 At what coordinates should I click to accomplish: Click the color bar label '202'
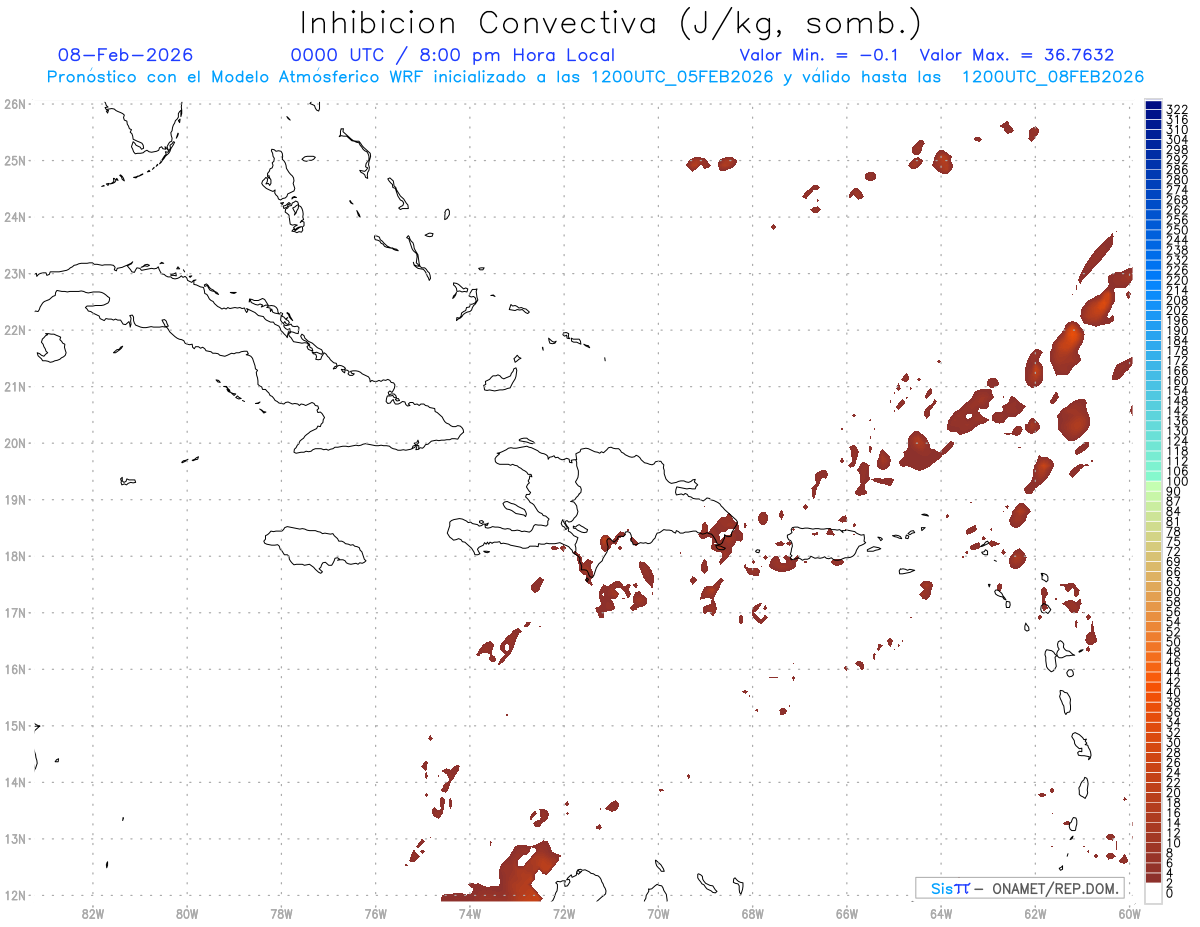pos(1177,310)
